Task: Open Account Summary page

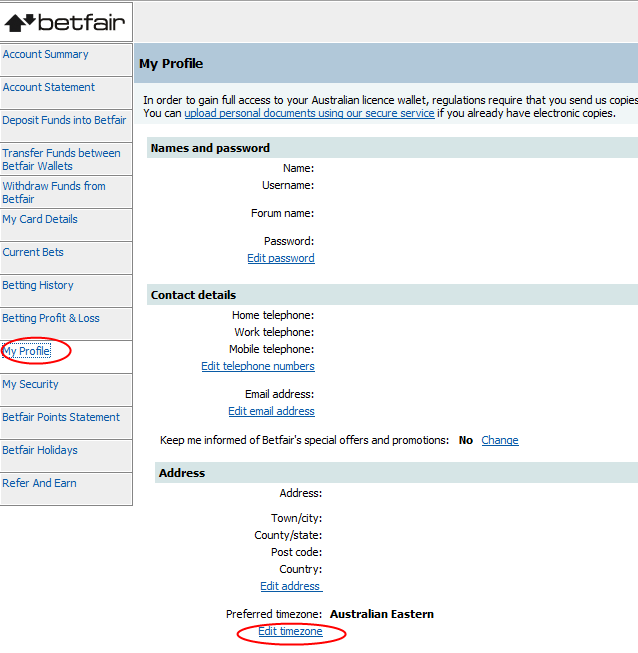Action: point(45,55)
